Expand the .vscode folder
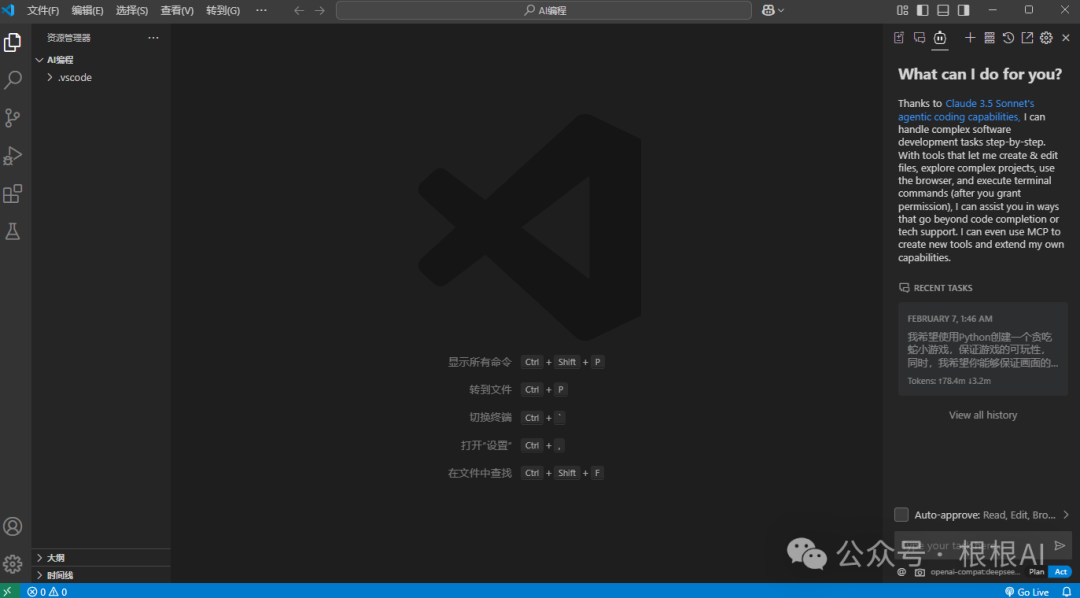 [x=101, y=77]
